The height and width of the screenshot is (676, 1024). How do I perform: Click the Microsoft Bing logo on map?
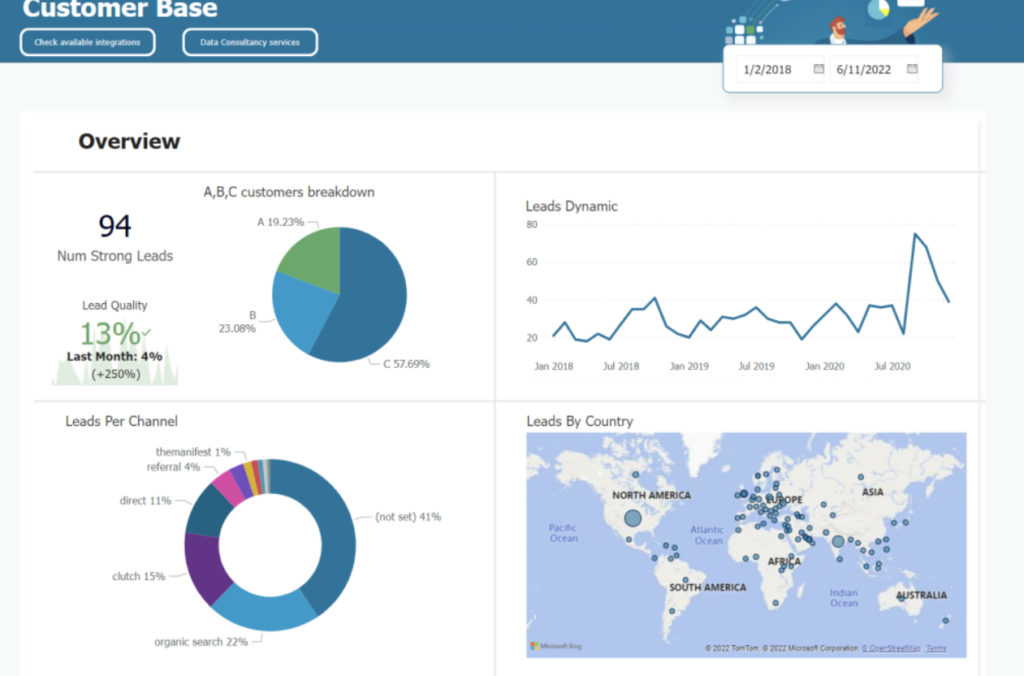pos(556,646)
